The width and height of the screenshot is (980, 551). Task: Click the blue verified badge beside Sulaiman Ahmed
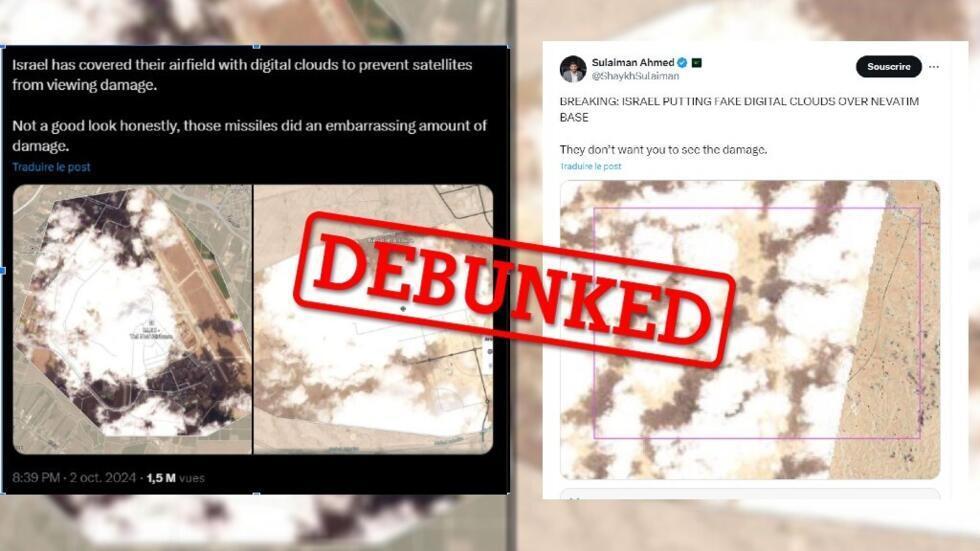(682, 62)
